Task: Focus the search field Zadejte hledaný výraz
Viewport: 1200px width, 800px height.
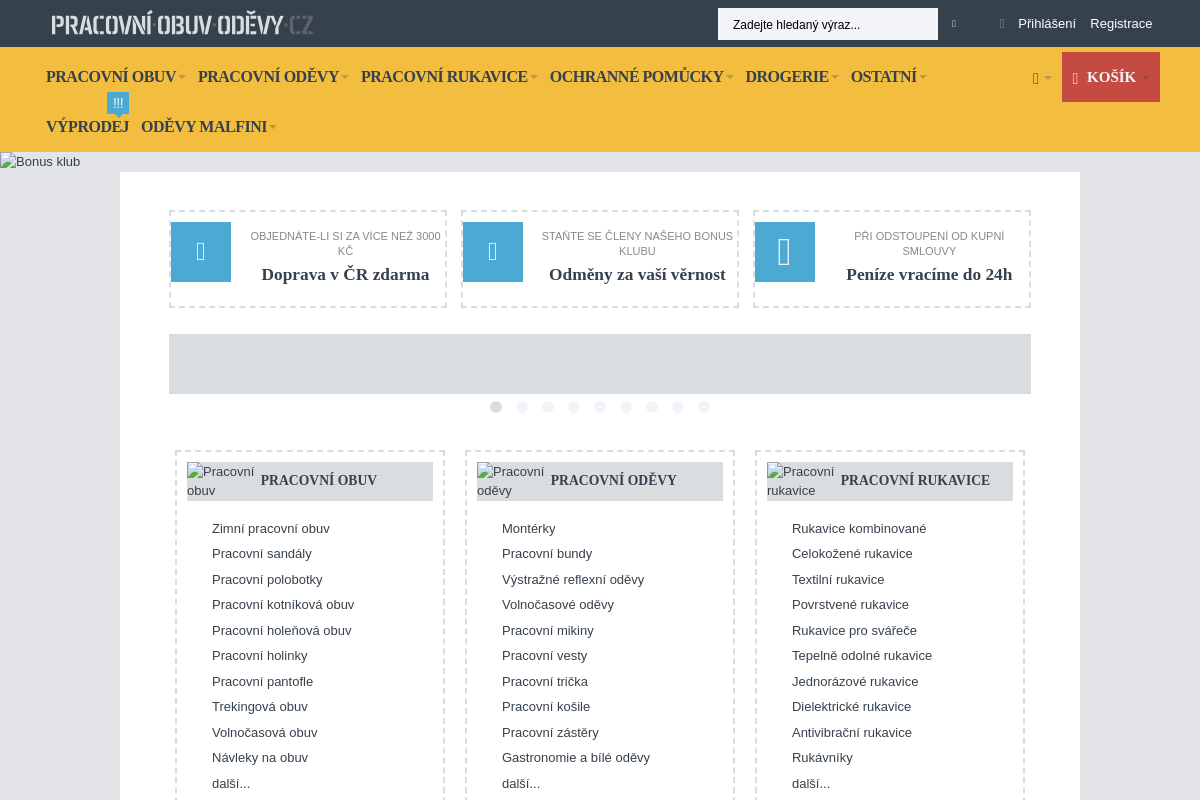Action: [x=827, y=24]
